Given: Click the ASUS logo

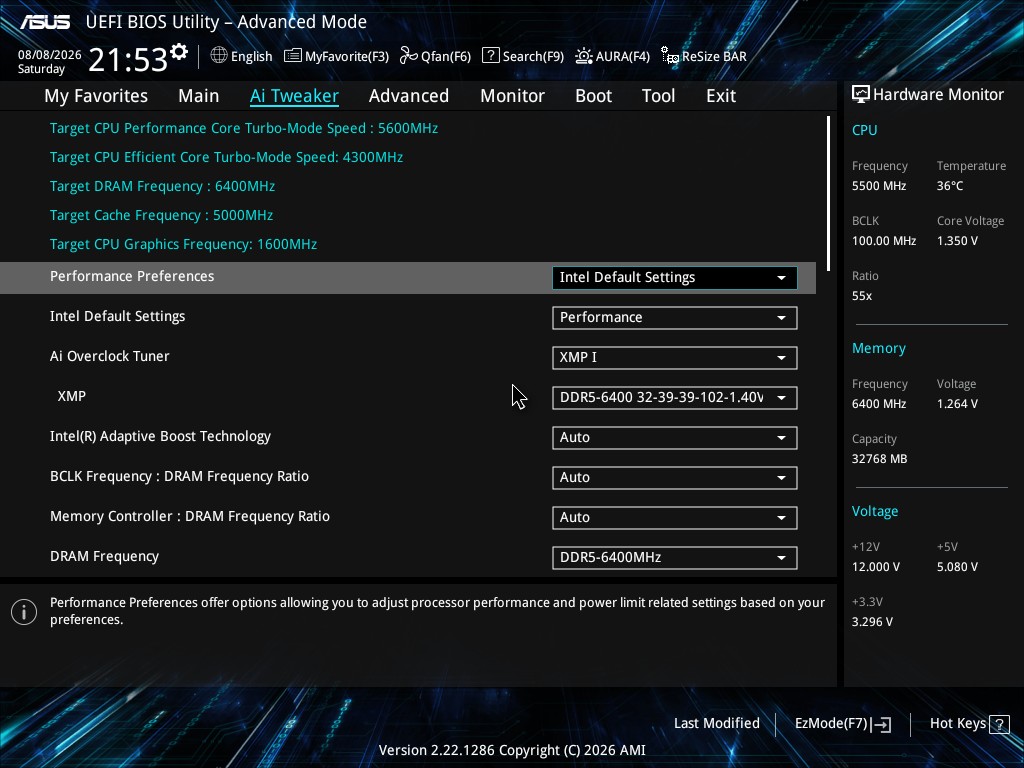Looking at the screenshot, I should click(x=44, y=22).
